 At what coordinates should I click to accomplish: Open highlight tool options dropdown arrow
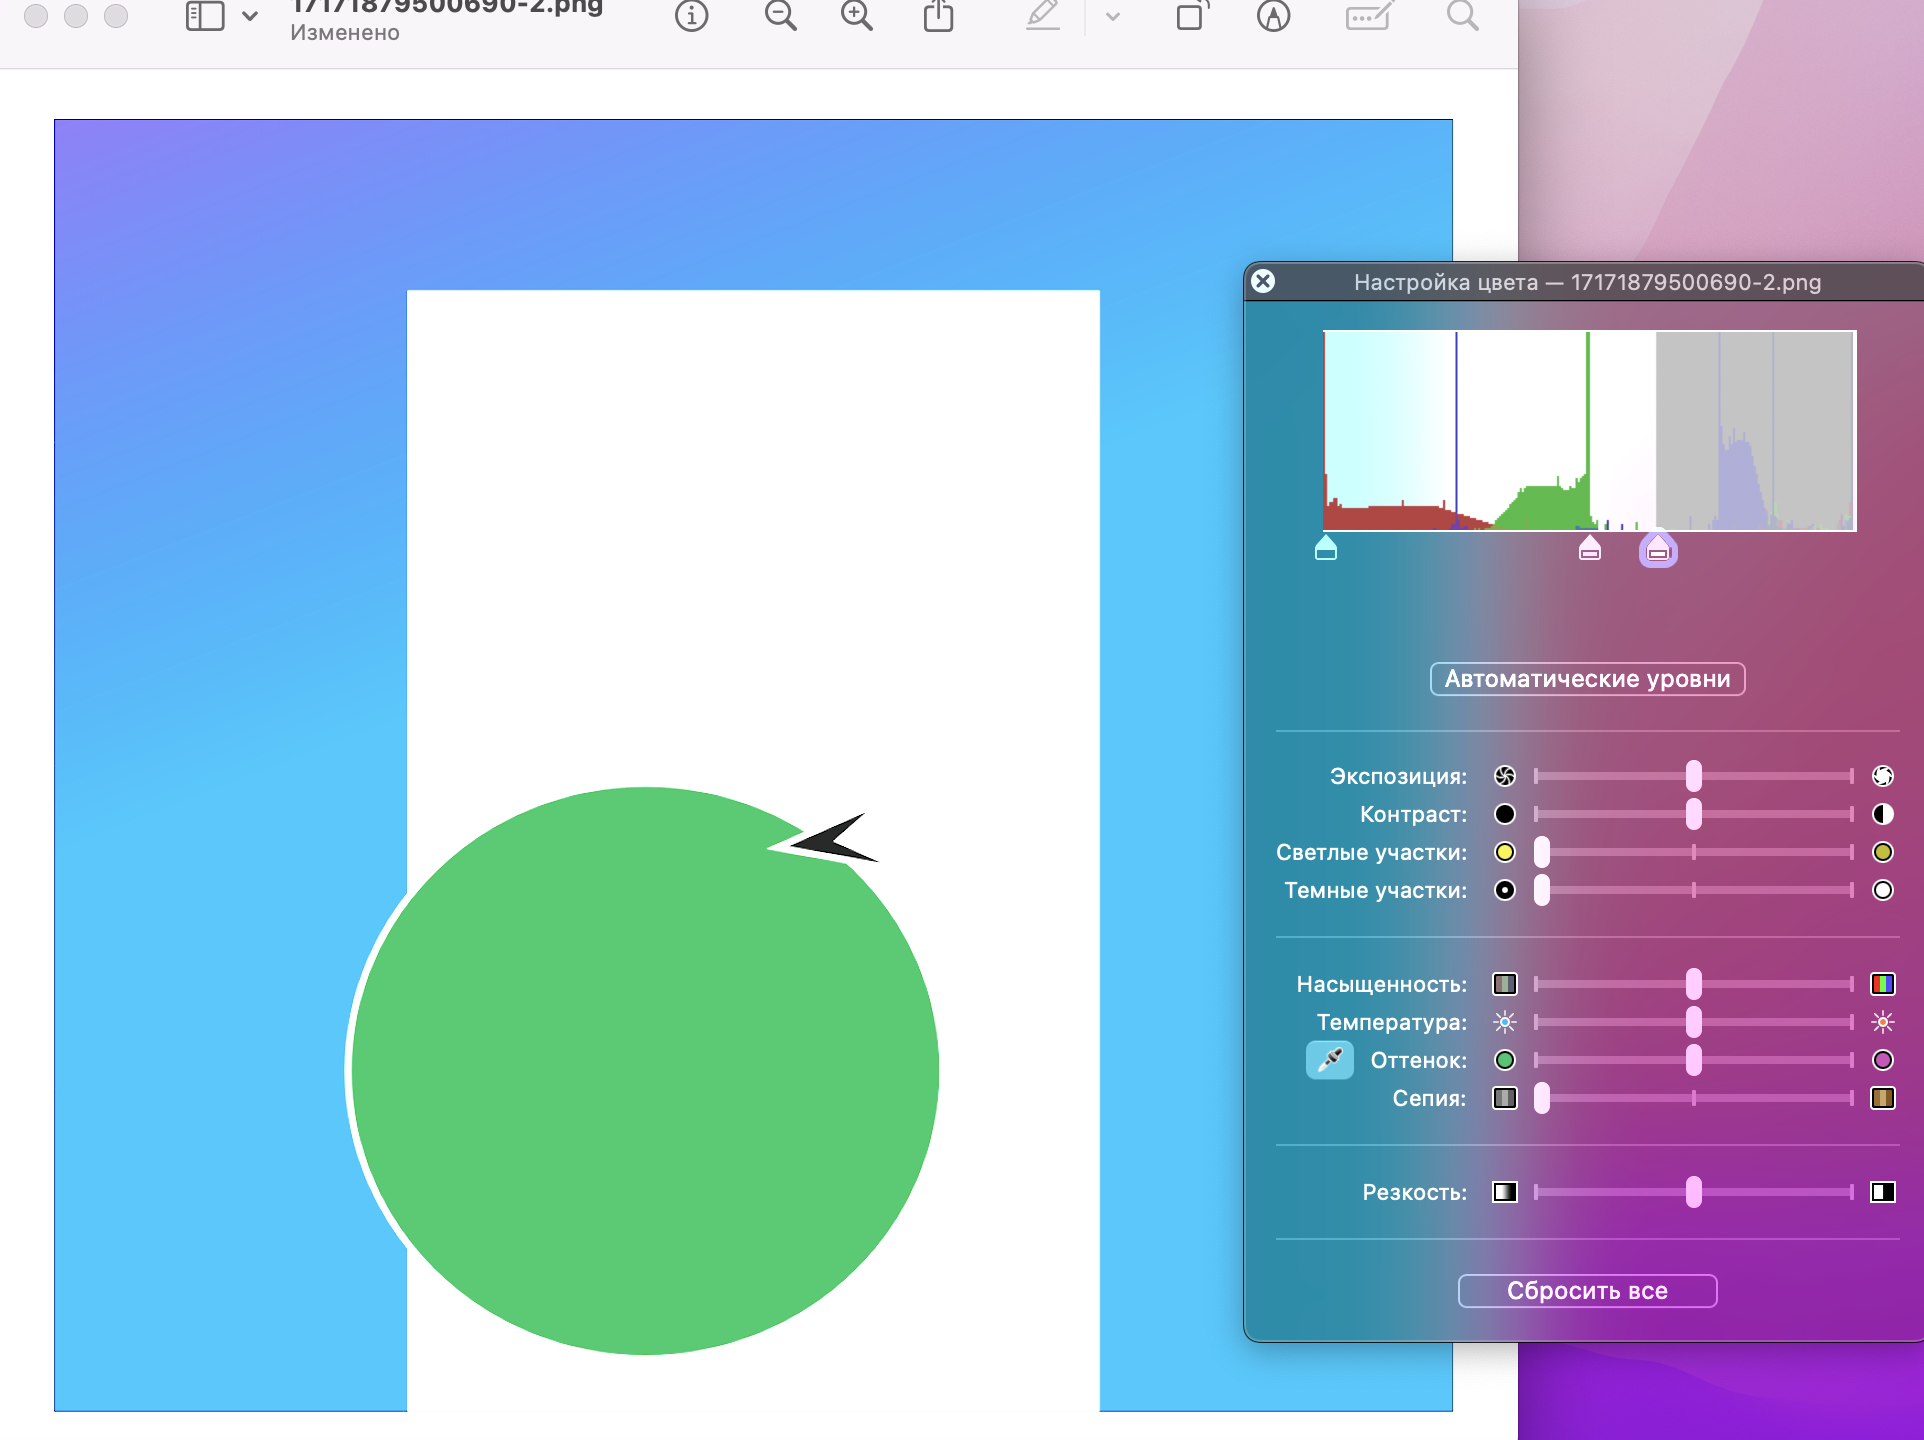point(1113,16)
